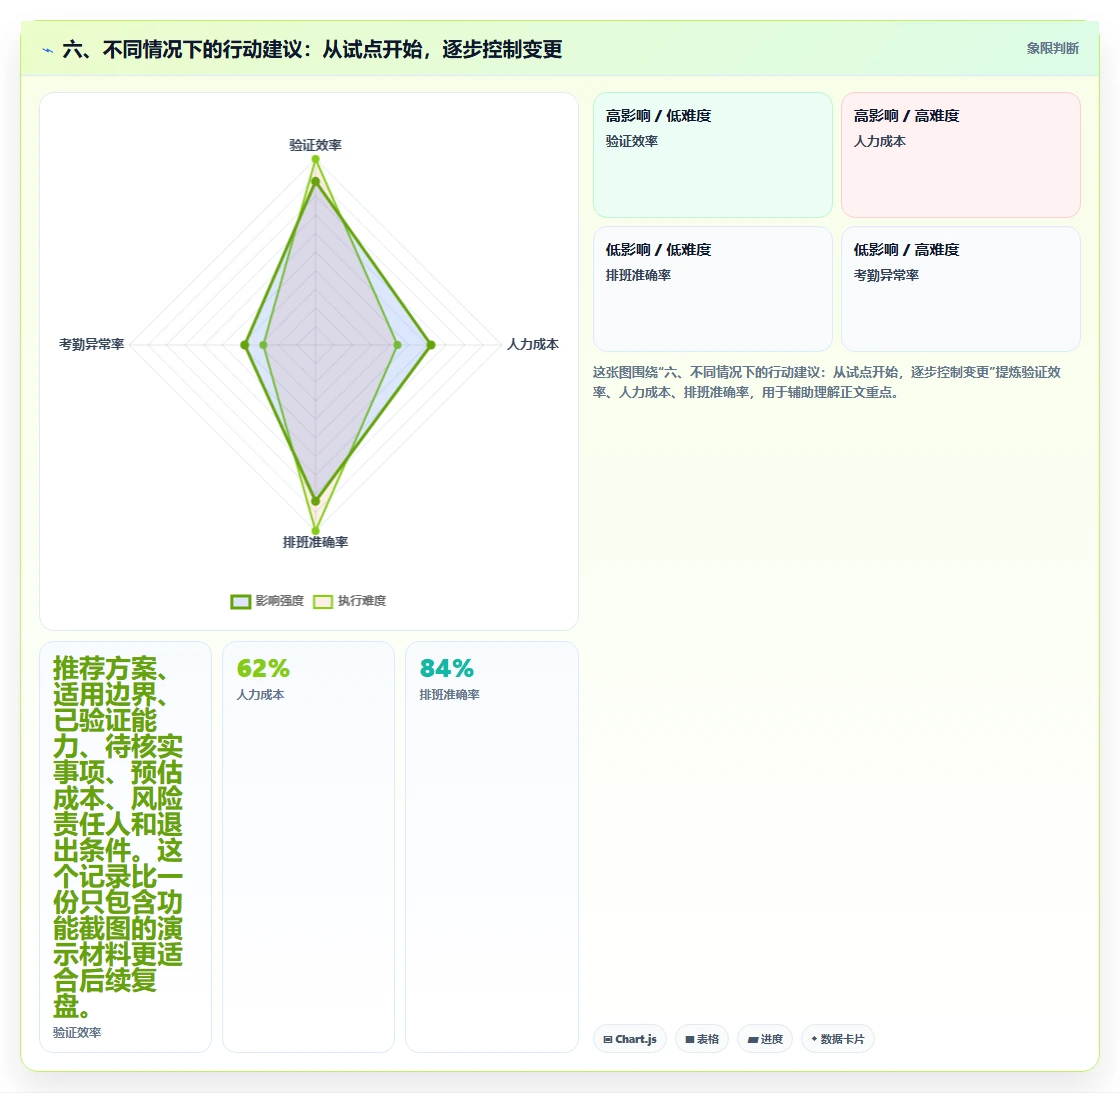Image resolution: width=1120 pixels, height=1093 pixels.
Task: Click the 验证效率 radar axis label
Action: pos(315,145)
